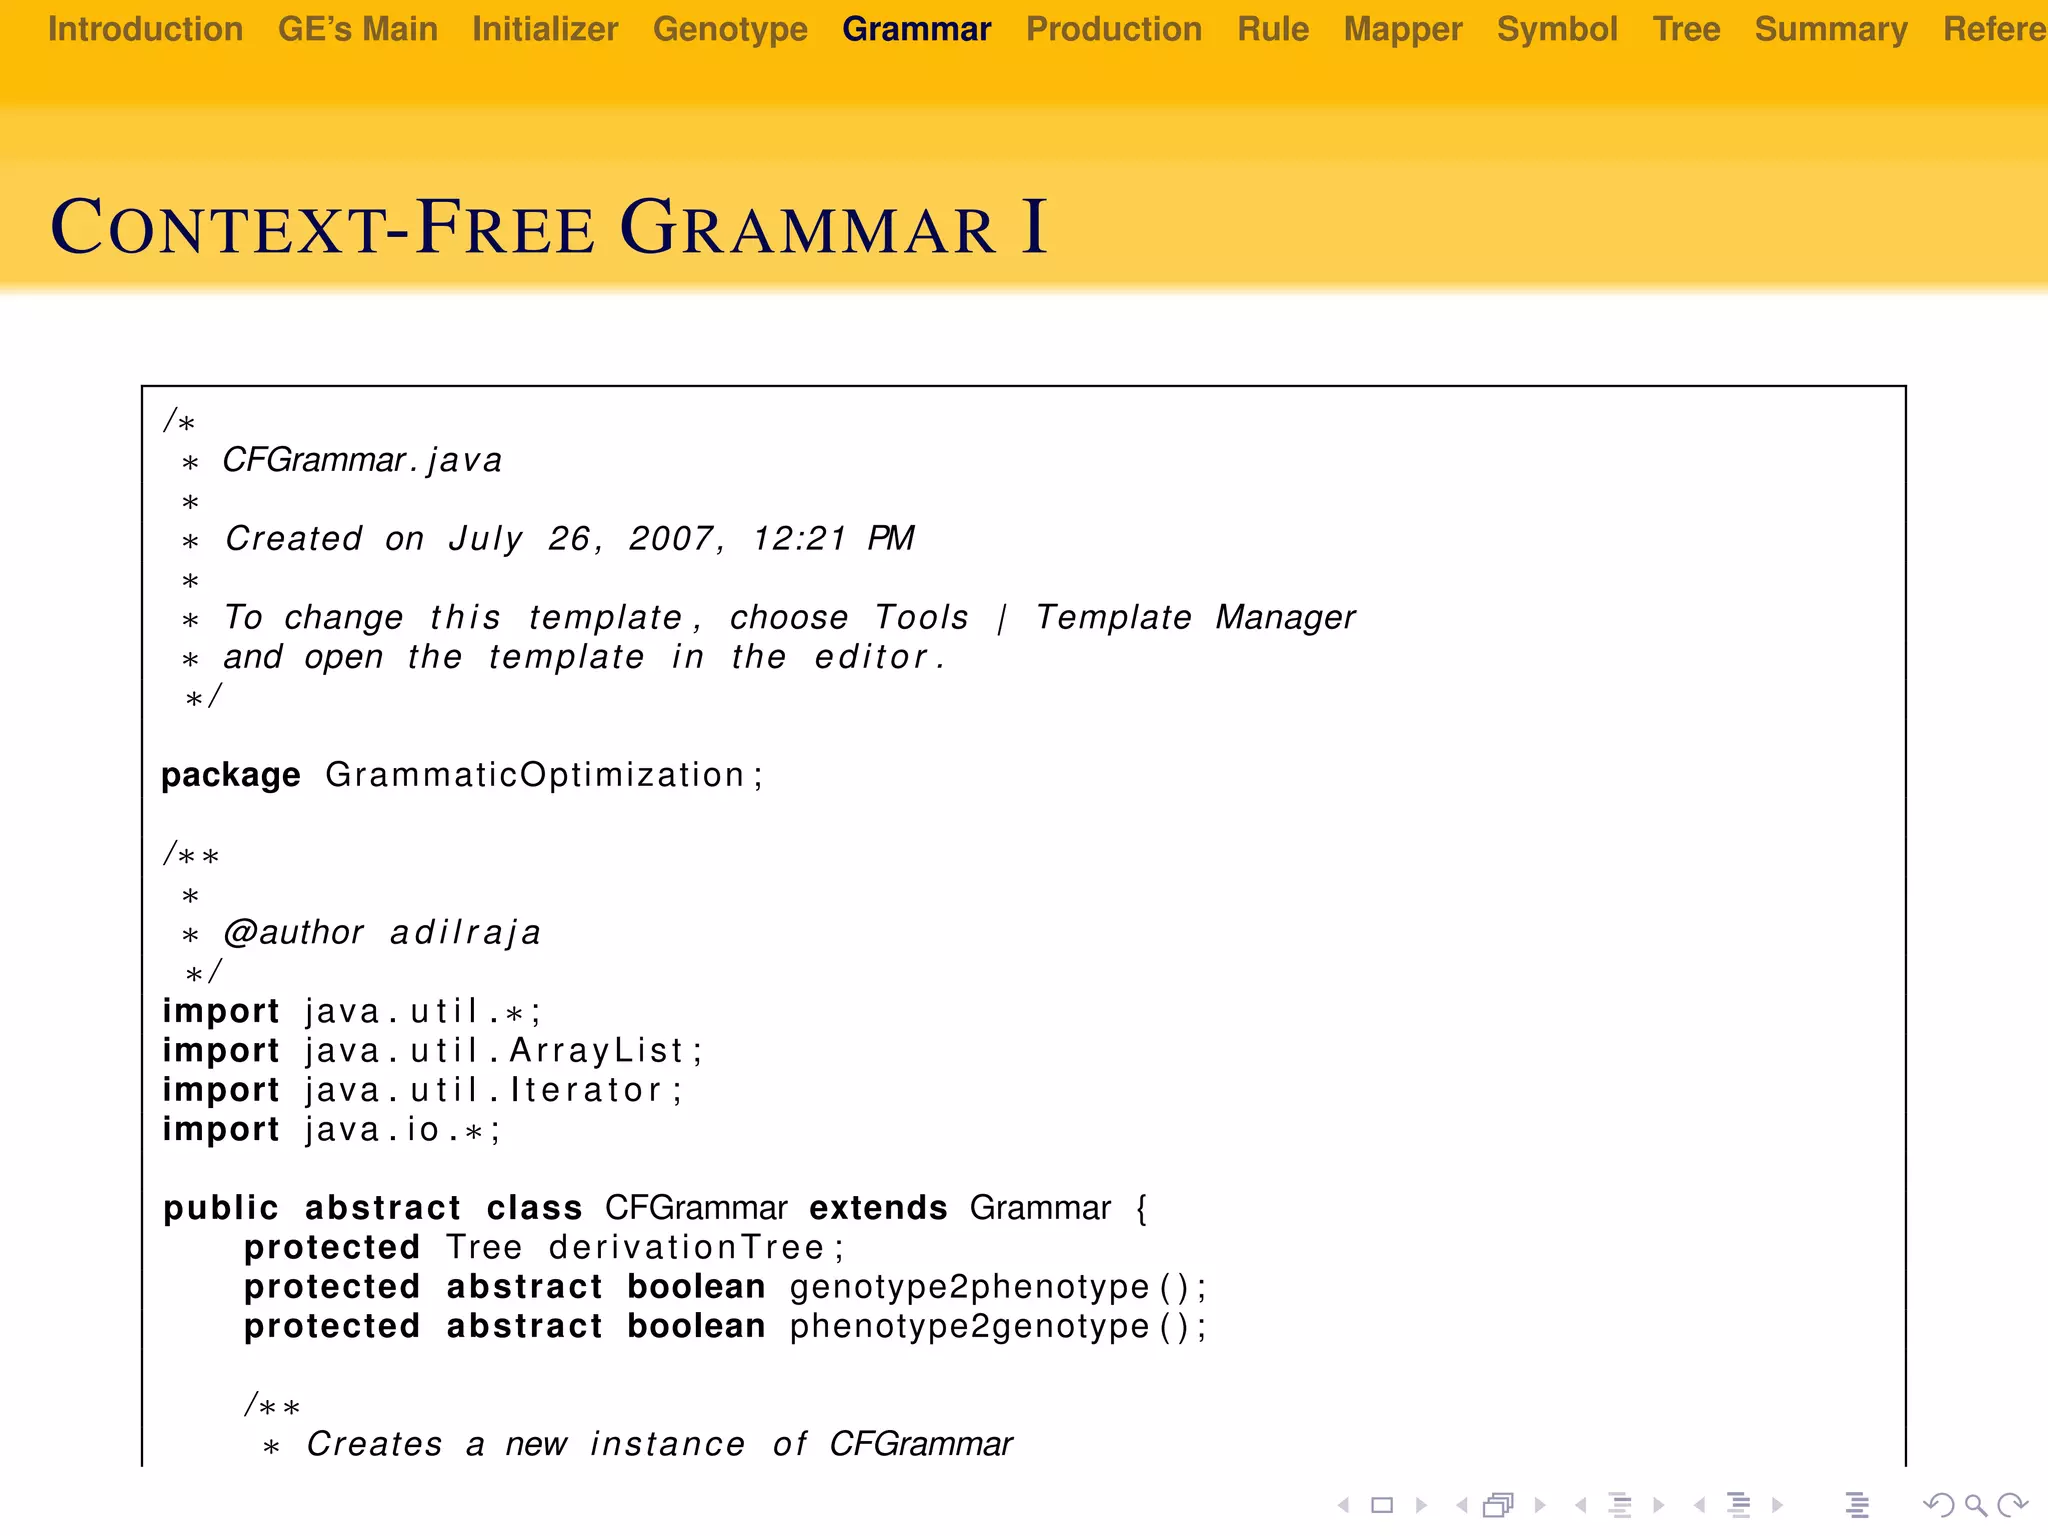This screenshot has width=2048, height=1536.
Task: Click the genotype2phenotype() method line
Action: 726,1287
